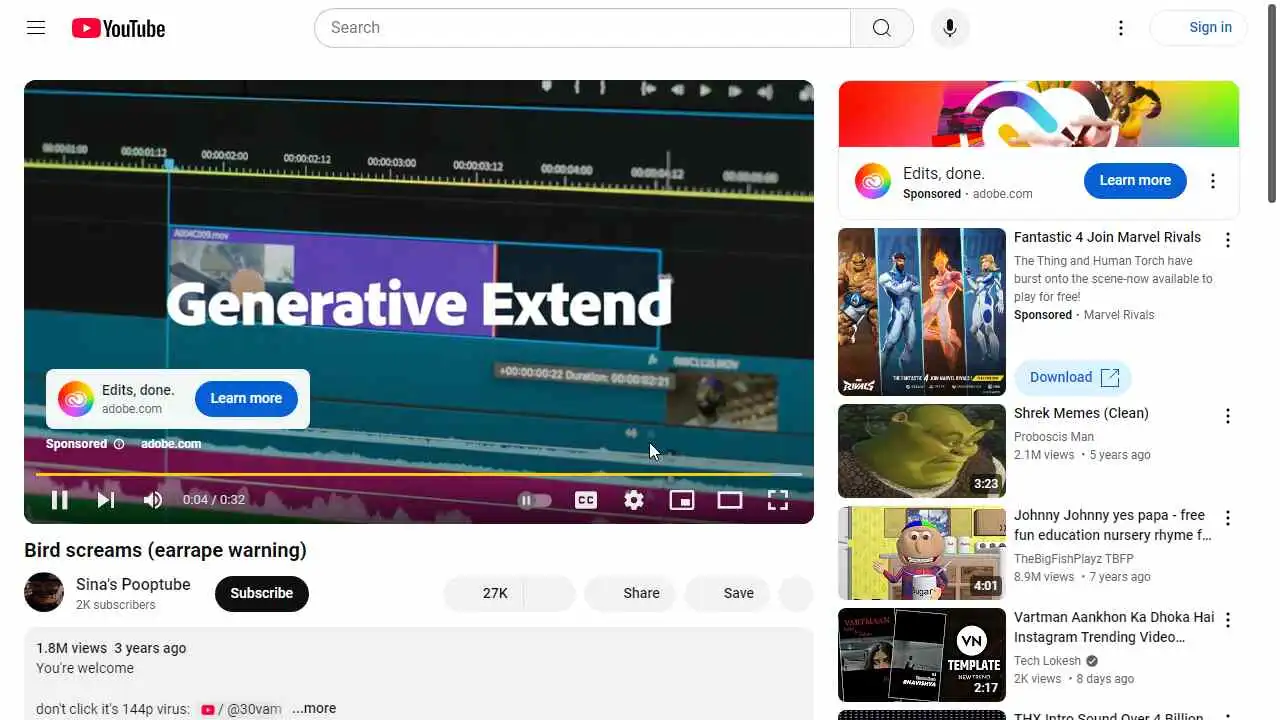Like the video with 27K likes
The width and height of the screenshot is (1280, 720).
click(x=485, y=593)
